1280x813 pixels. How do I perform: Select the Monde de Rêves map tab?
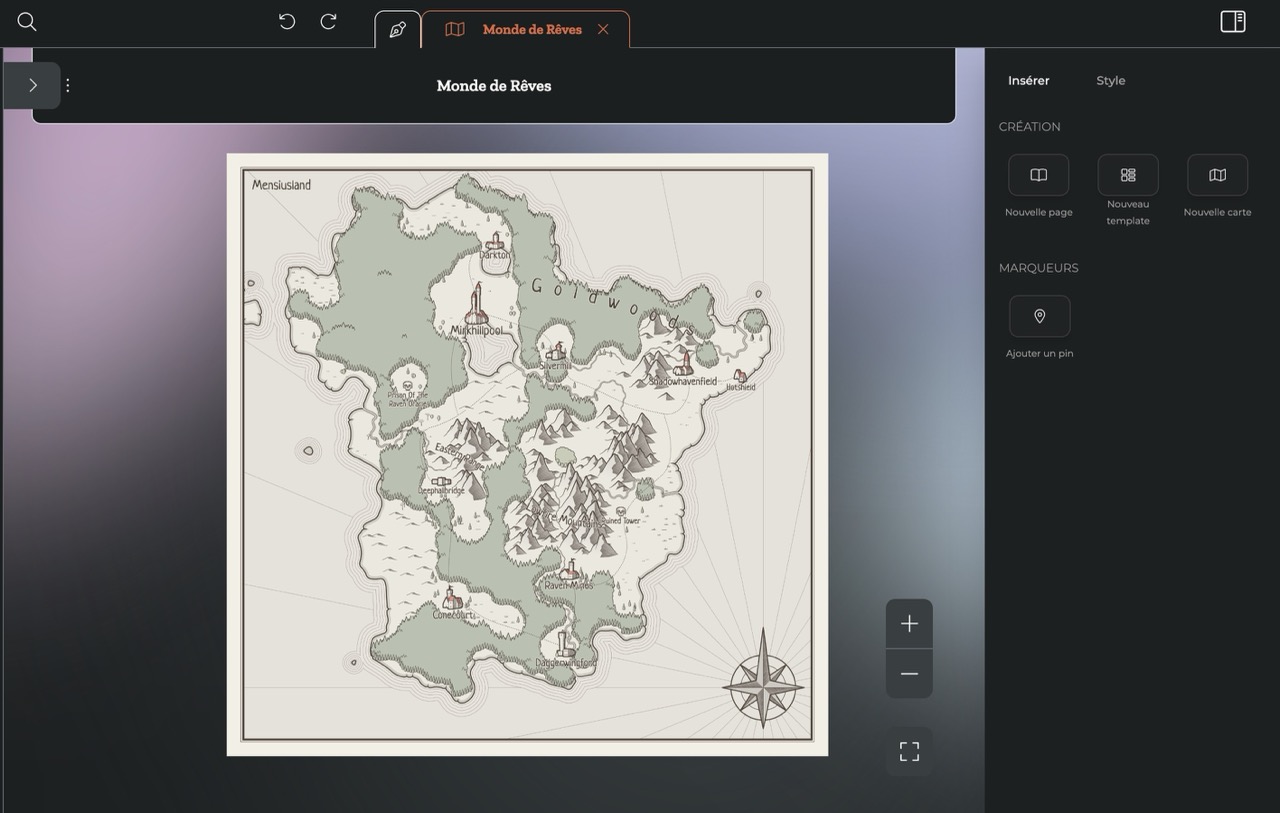[x=518, y=30]
